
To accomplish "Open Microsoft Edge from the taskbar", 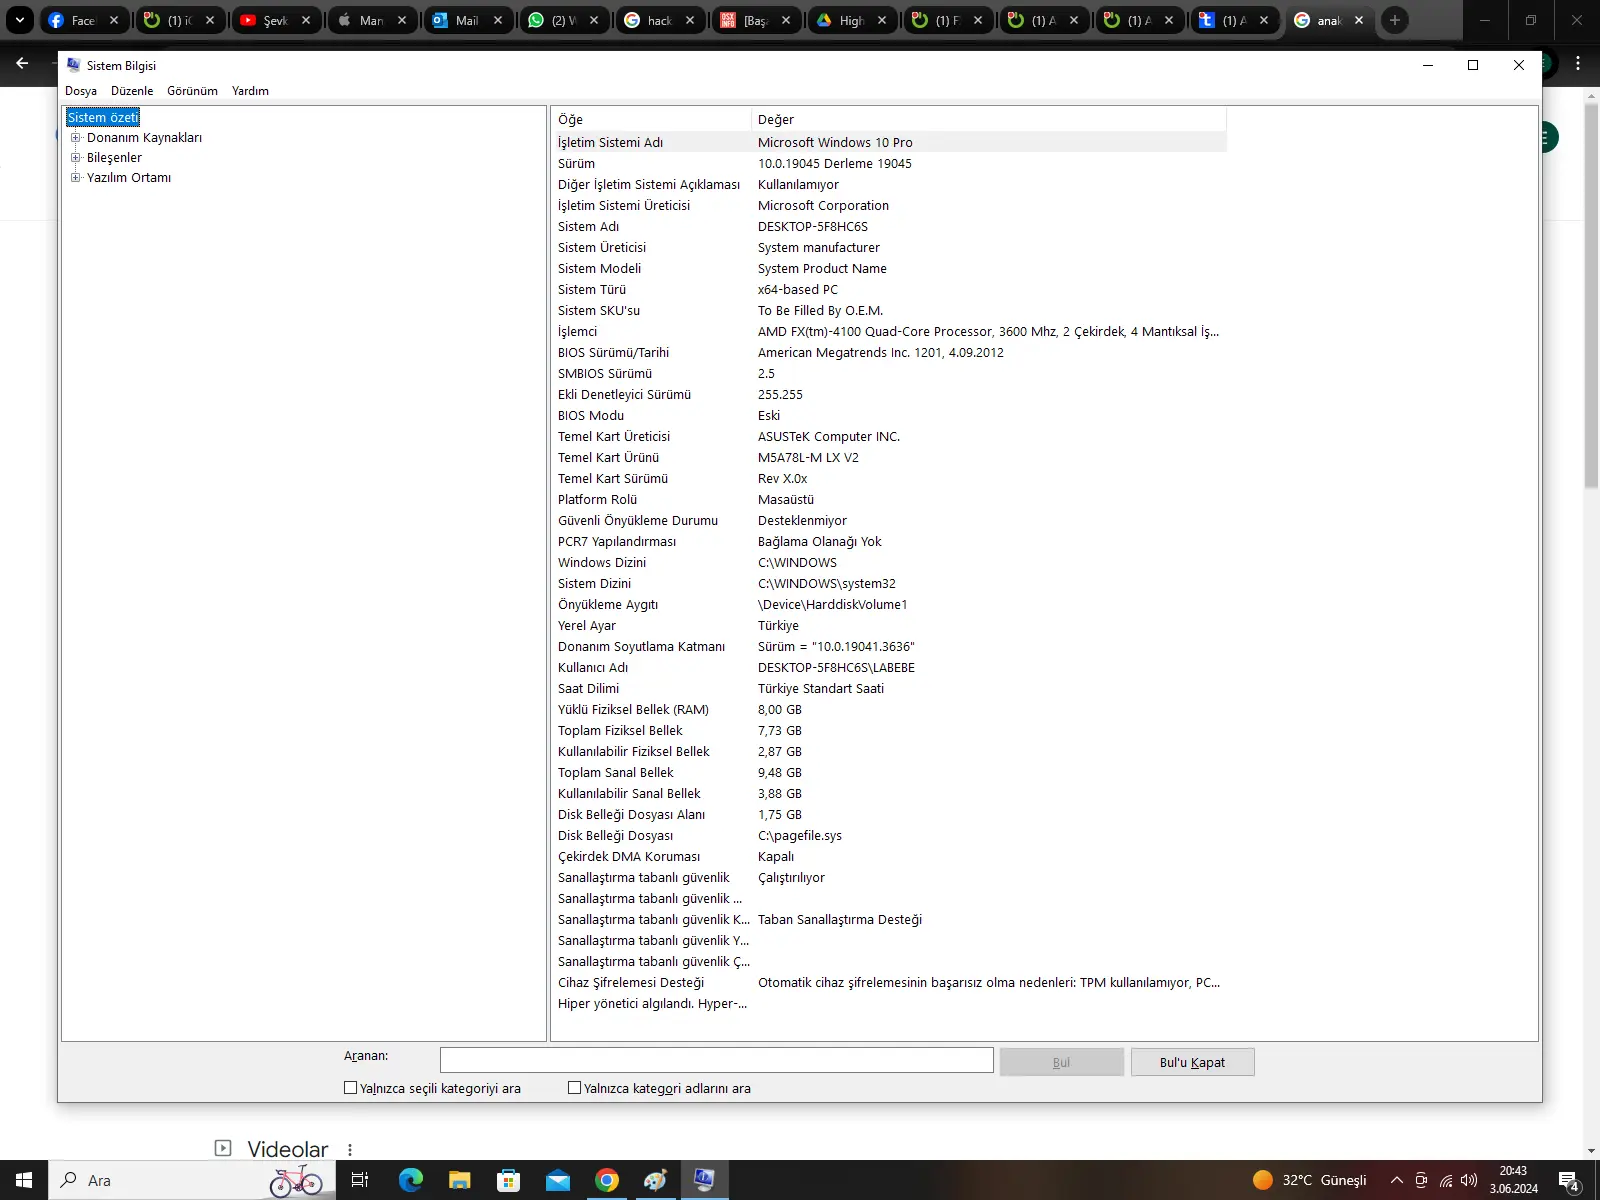I will pos(410,1180).
